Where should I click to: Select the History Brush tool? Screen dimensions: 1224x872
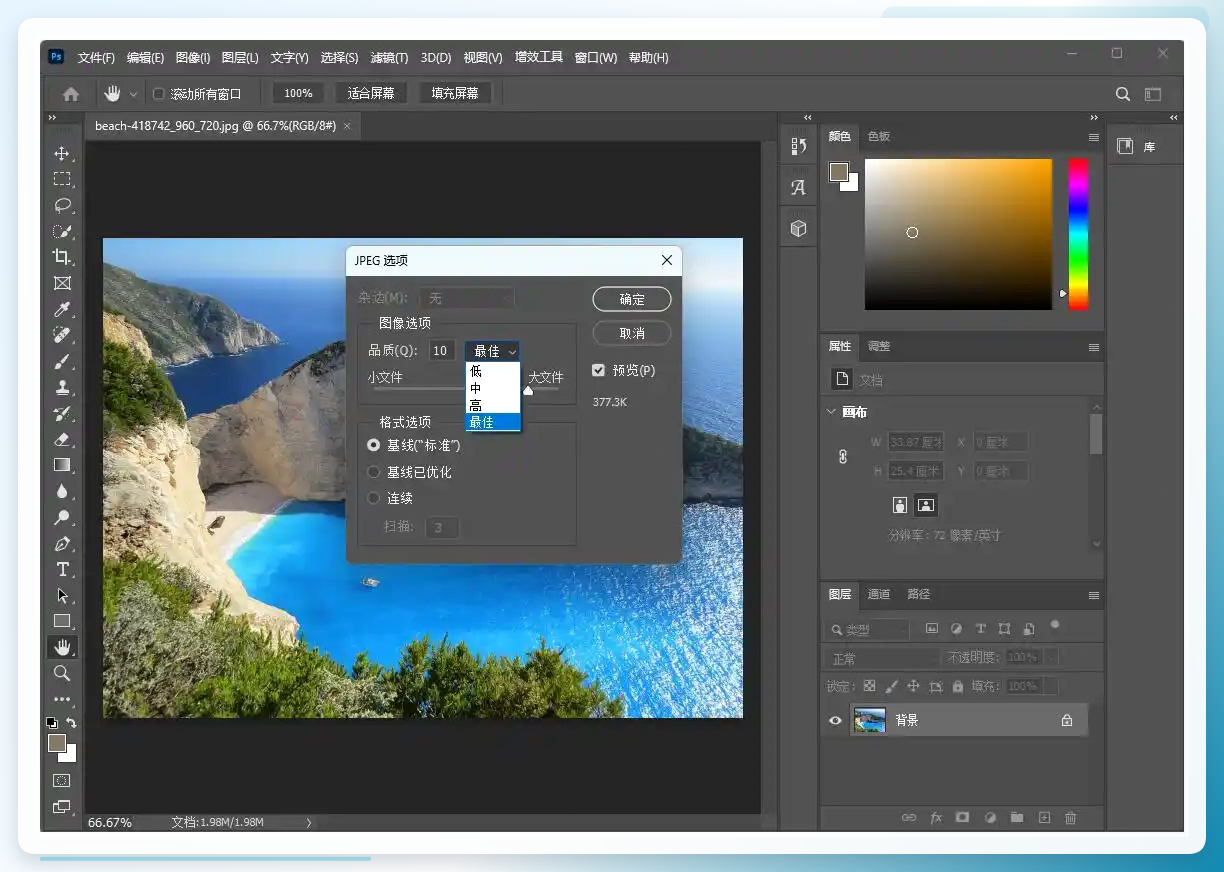pyautogui.click(x=62, y=413)
